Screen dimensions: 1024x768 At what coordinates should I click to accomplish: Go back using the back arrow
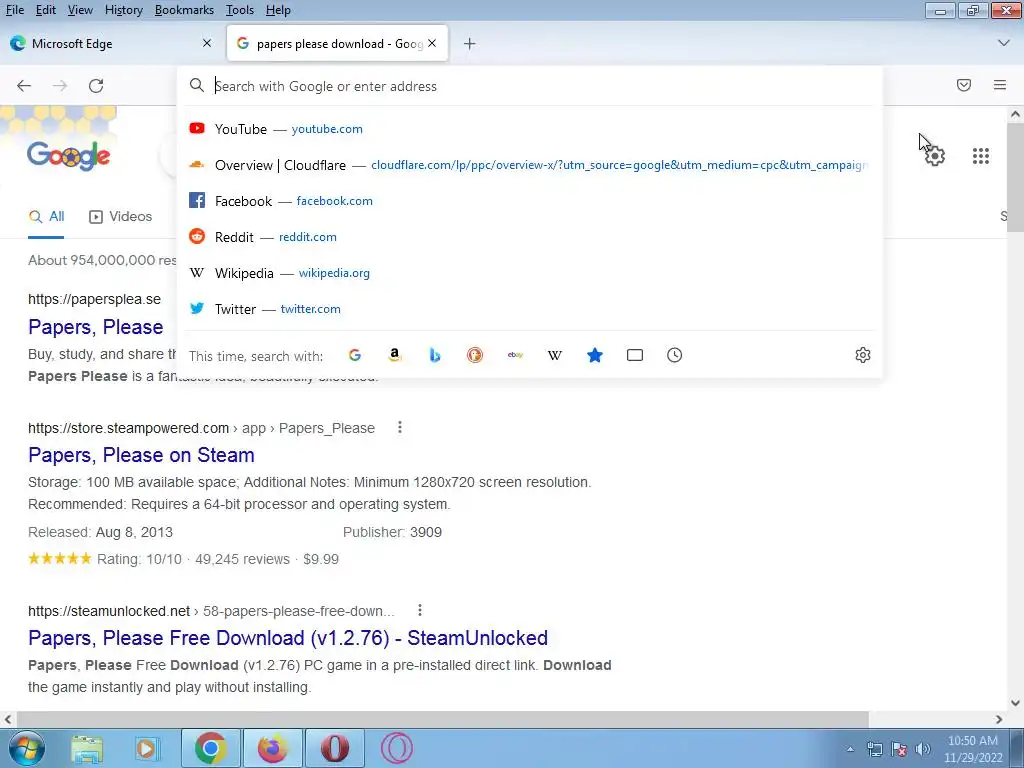(24, 86)
